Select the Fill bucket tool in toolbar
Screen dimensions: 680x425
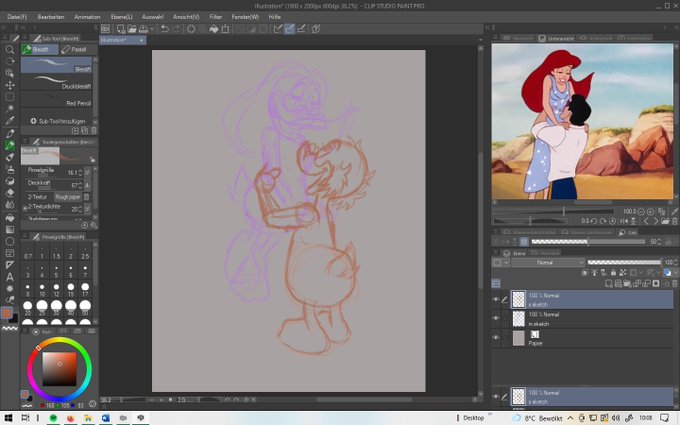(x=10, y=217)
